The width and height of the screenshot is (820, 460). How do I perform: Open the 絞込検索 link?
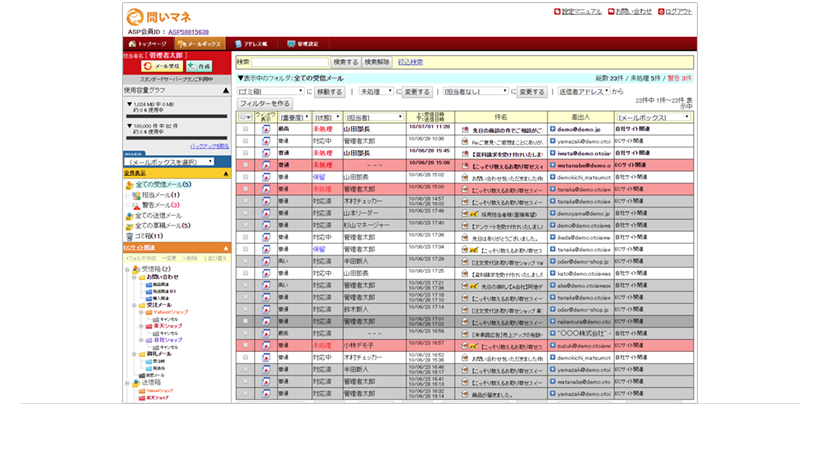(411, 62)
